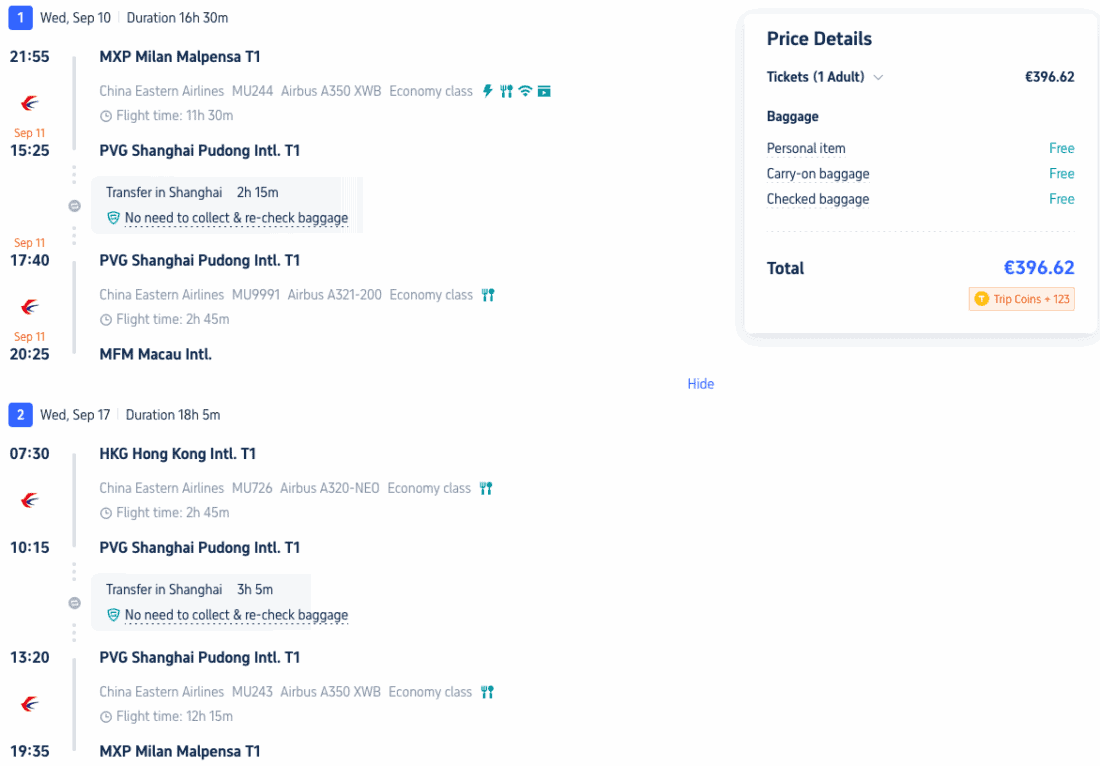This screenshot has height=766, width=1100.
Task: Click the China Eastern logo beside MU244
Action: click(x=30, y=103)
